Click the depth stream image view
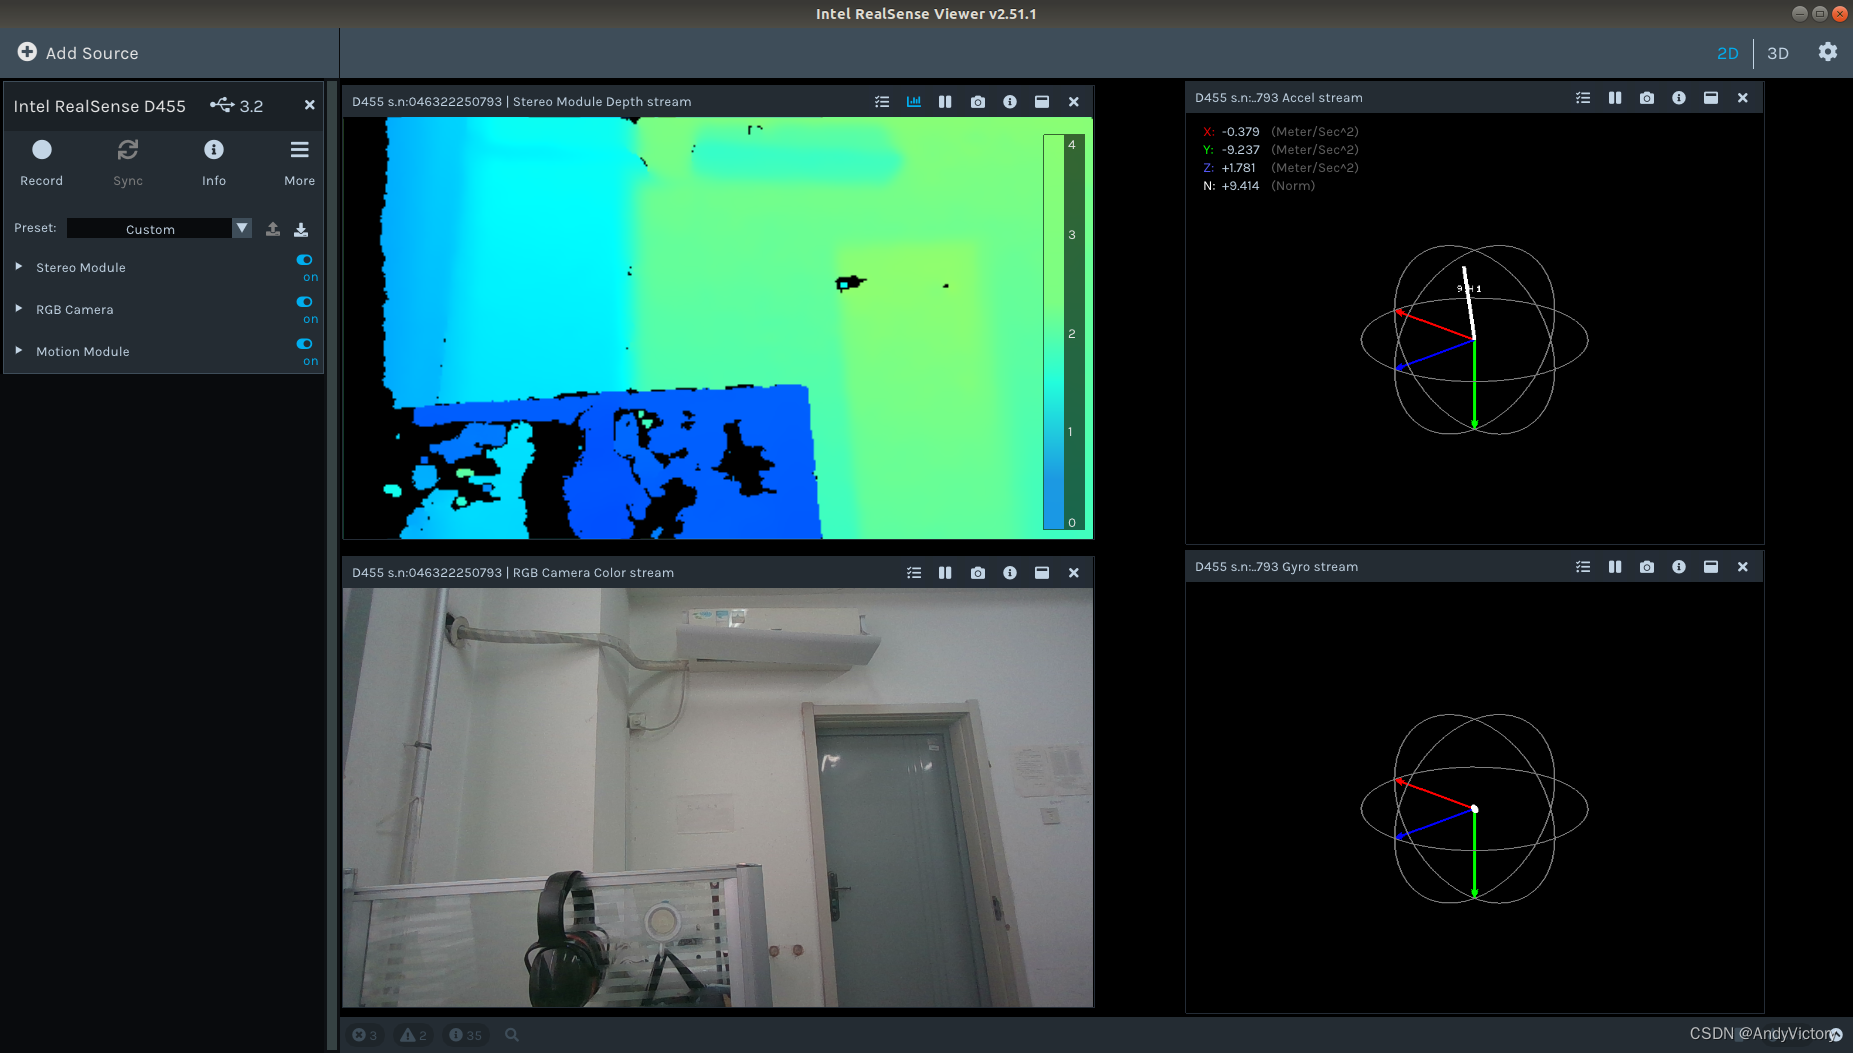The height and width of the screenshot is (1053, 1853). [718, 328]
